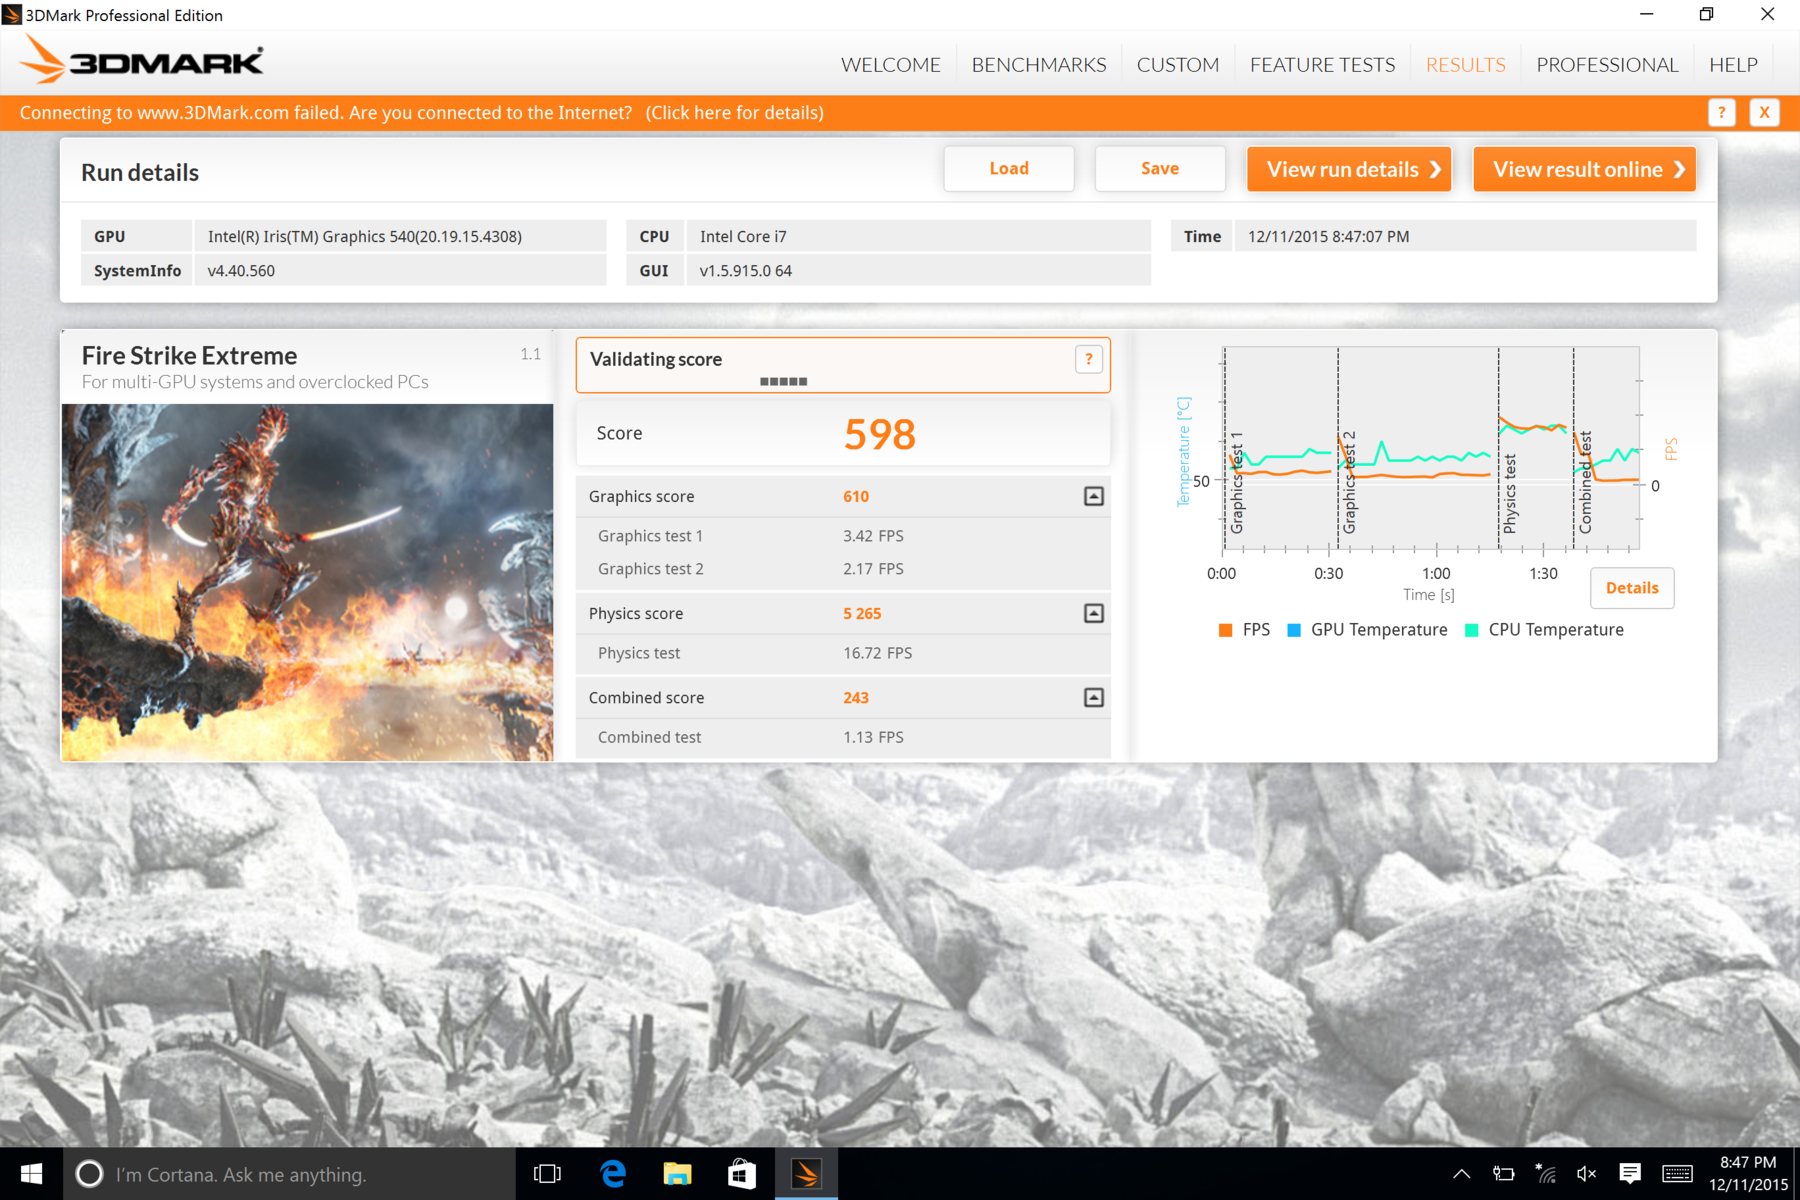This screenshot has height=1200, width=1800.
Task: Open Task View on the taskbar
Action: (547, 1174)
